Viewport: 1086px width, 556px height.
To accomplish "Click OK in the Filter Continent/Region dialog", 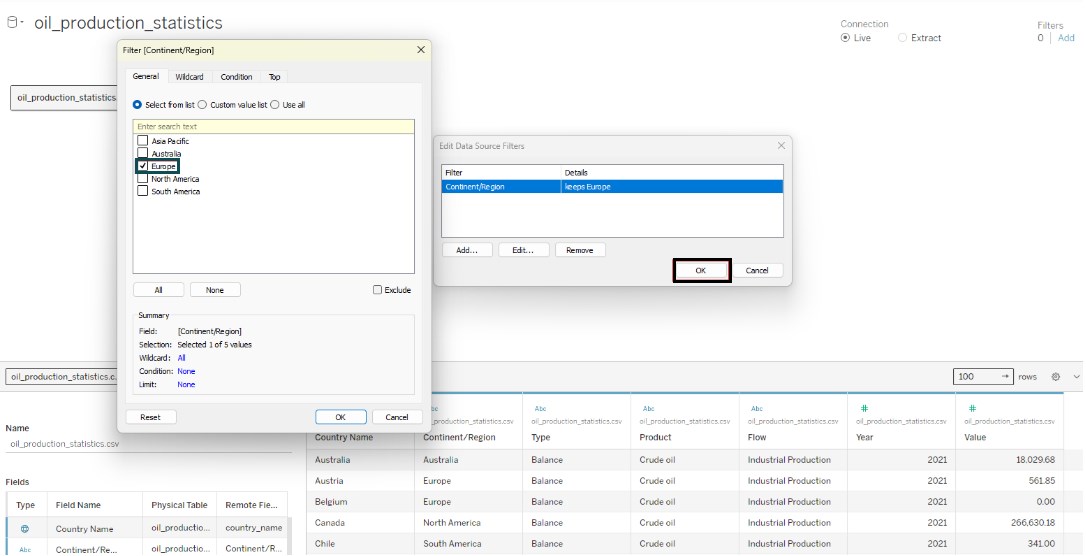I will tap(340, 417).
